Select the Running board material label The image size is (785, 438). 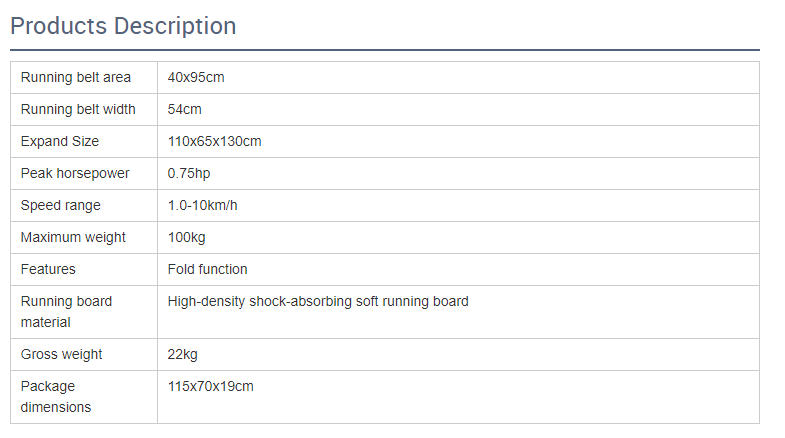[66, 312]
